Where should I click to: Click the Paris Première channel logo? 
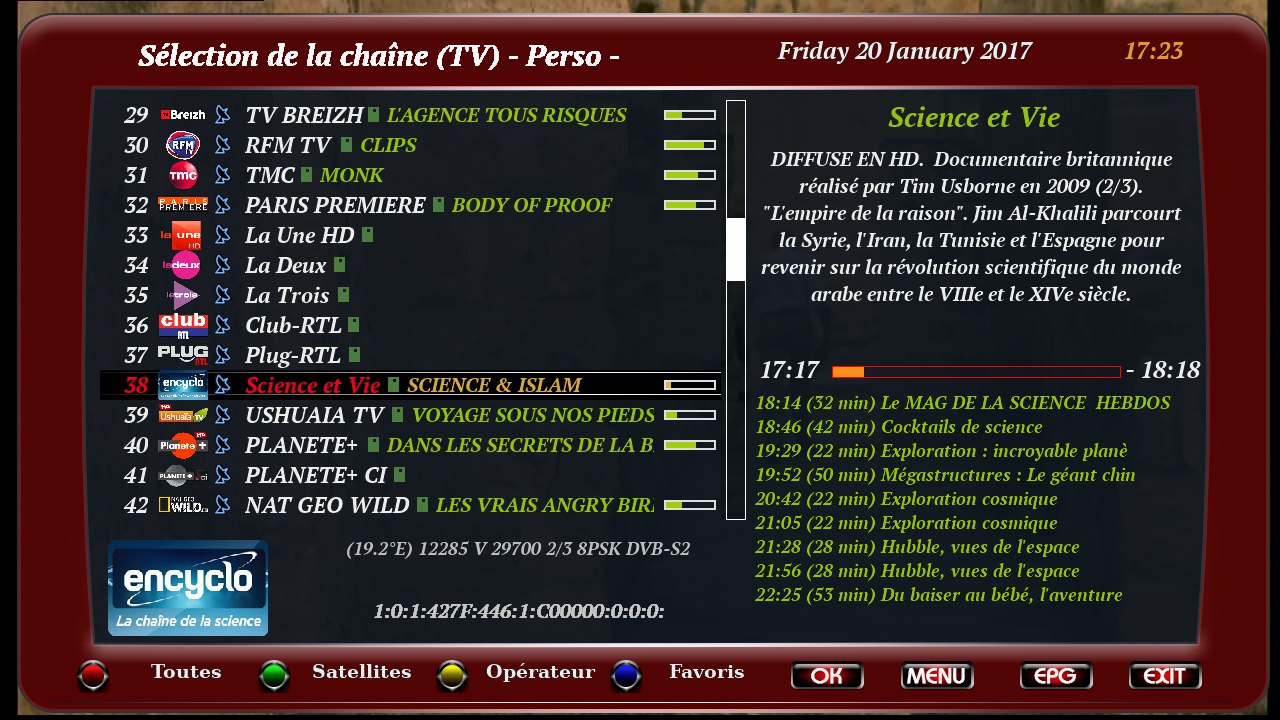(x=183, y=205)
